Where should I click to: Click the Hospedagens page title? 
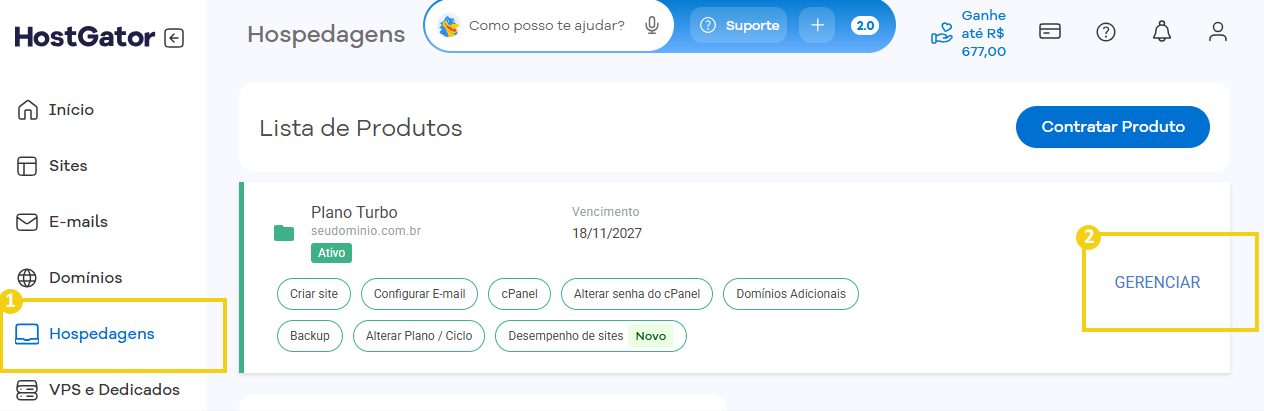click(x=326, y=34)
